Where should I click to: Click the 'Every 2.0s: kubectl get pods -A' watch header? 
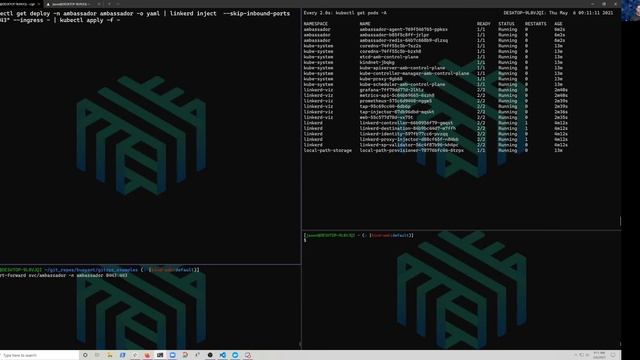[x=345, y=13]
